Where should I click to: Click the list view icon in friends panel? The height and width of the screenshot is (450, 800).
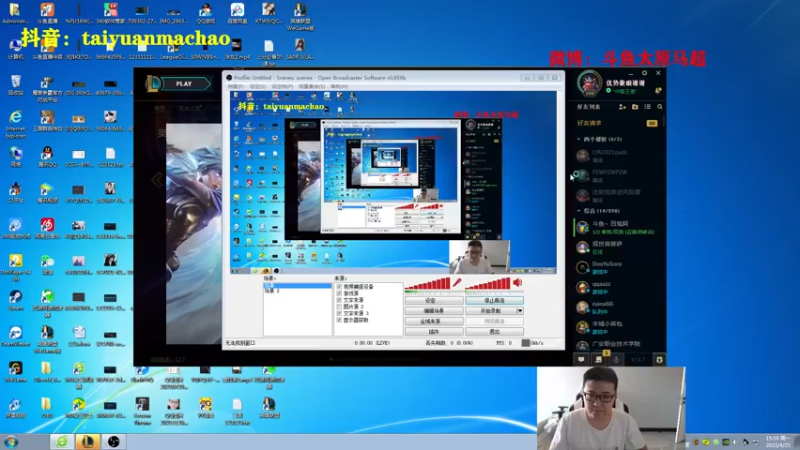click(647, 107)
